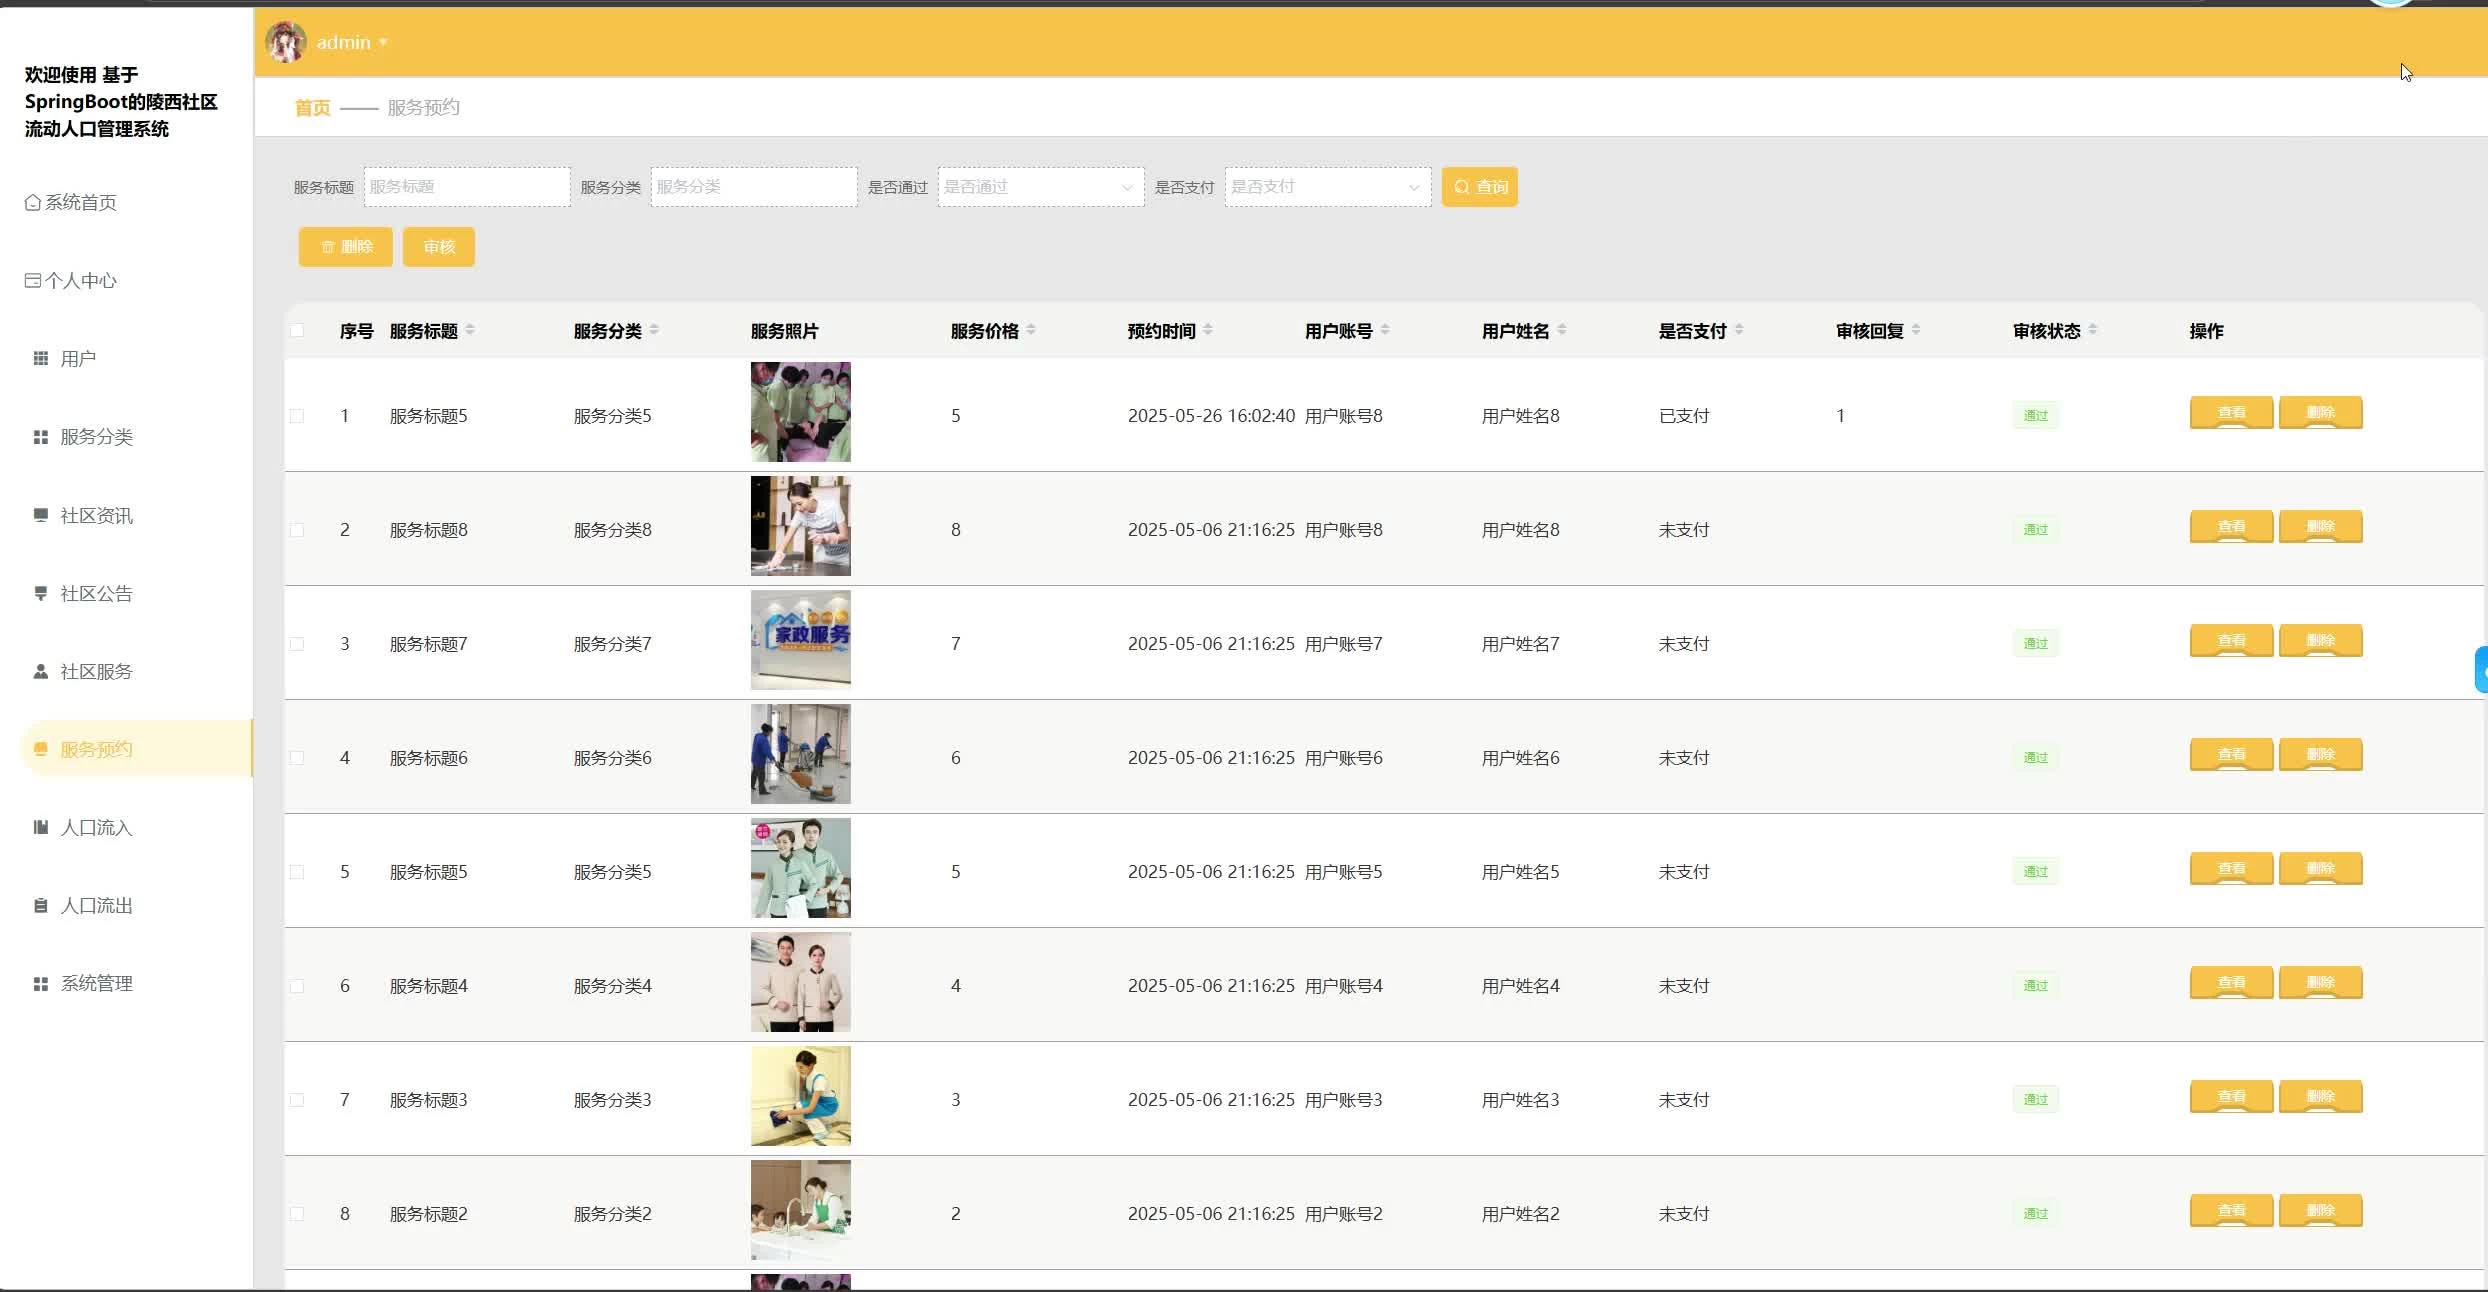The height and width of the screenshot is (1292, 2488).
Task: Click the 社区服务 person icon
Action: click(x=41, y=672)
